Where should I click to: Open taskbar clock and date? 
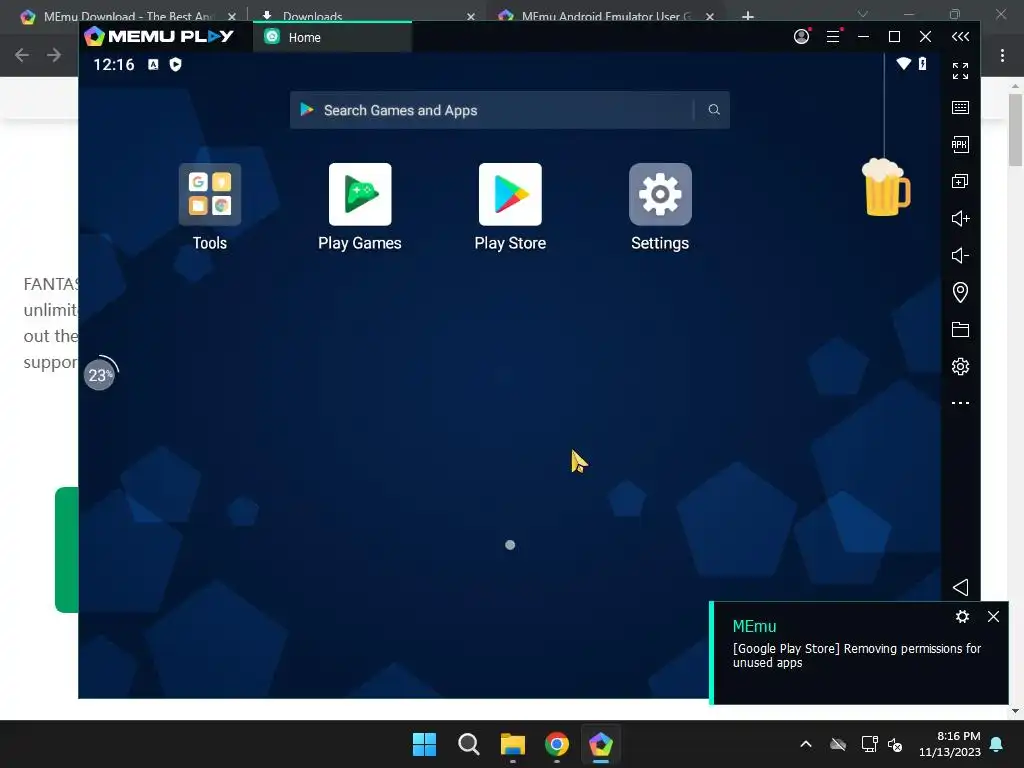[x=950, y=744]
